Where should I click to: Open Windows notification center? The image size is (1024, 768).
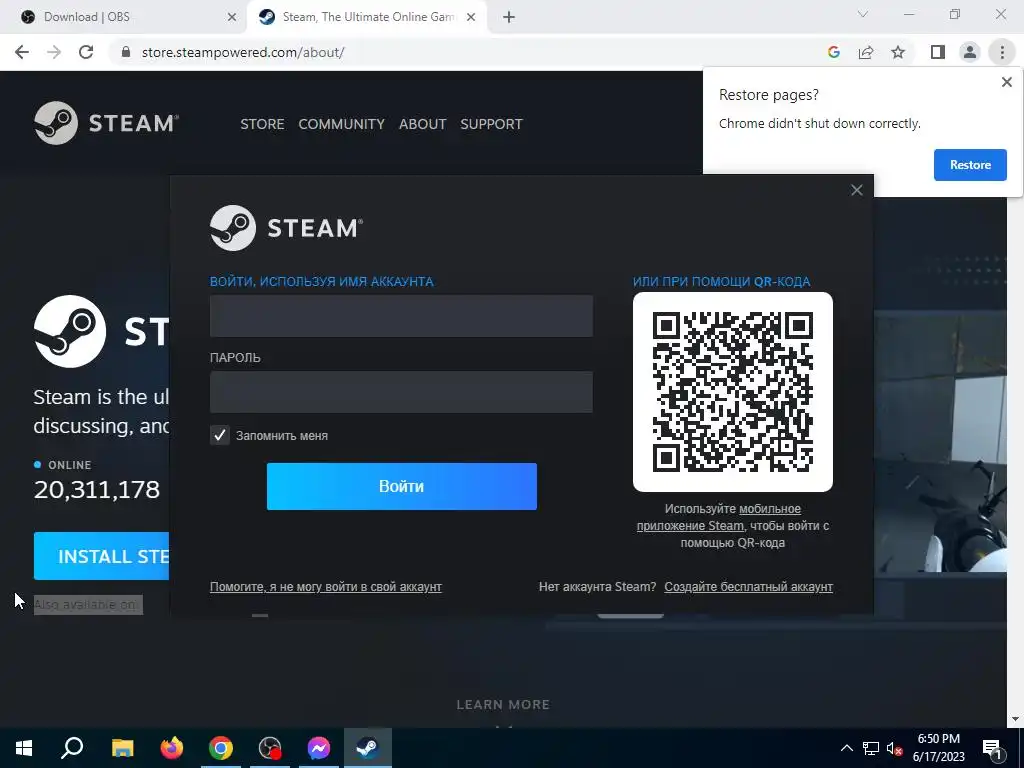pos(993,748)
